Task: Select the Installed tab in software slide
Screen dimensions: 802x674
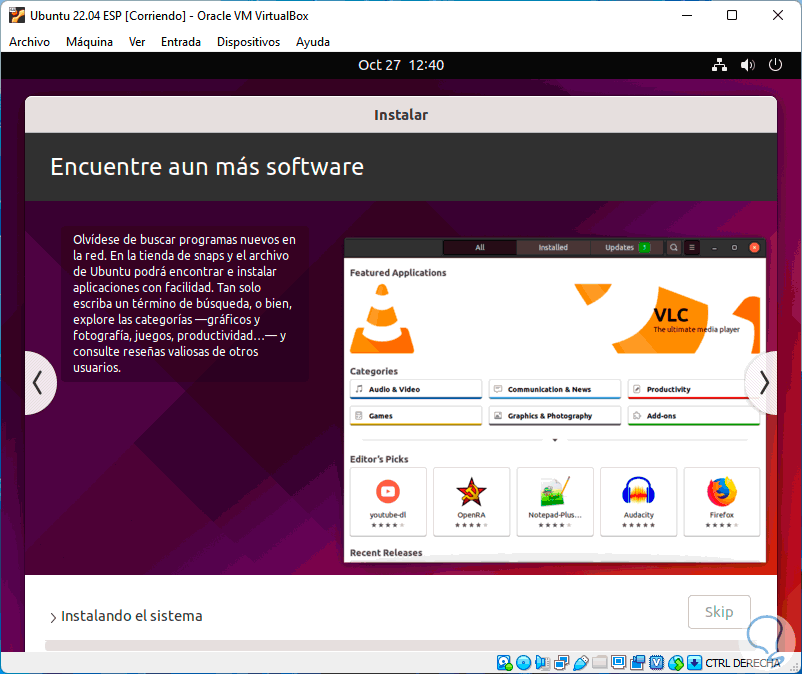Action: [553, 248]
